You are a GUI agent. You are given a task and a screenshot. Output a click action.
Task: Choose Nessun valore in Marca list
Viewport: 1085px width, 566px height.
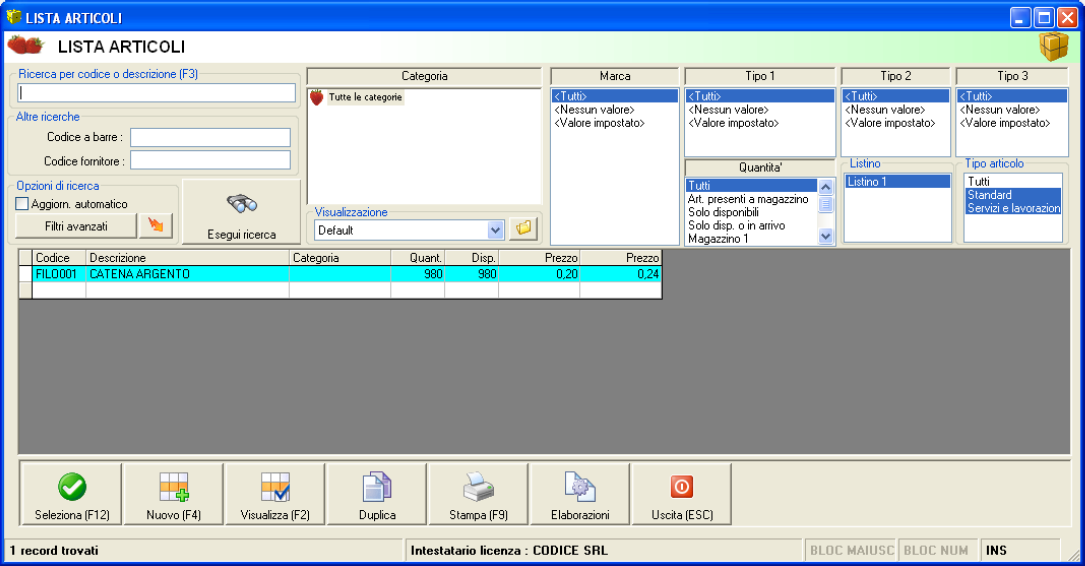[594, 110]
